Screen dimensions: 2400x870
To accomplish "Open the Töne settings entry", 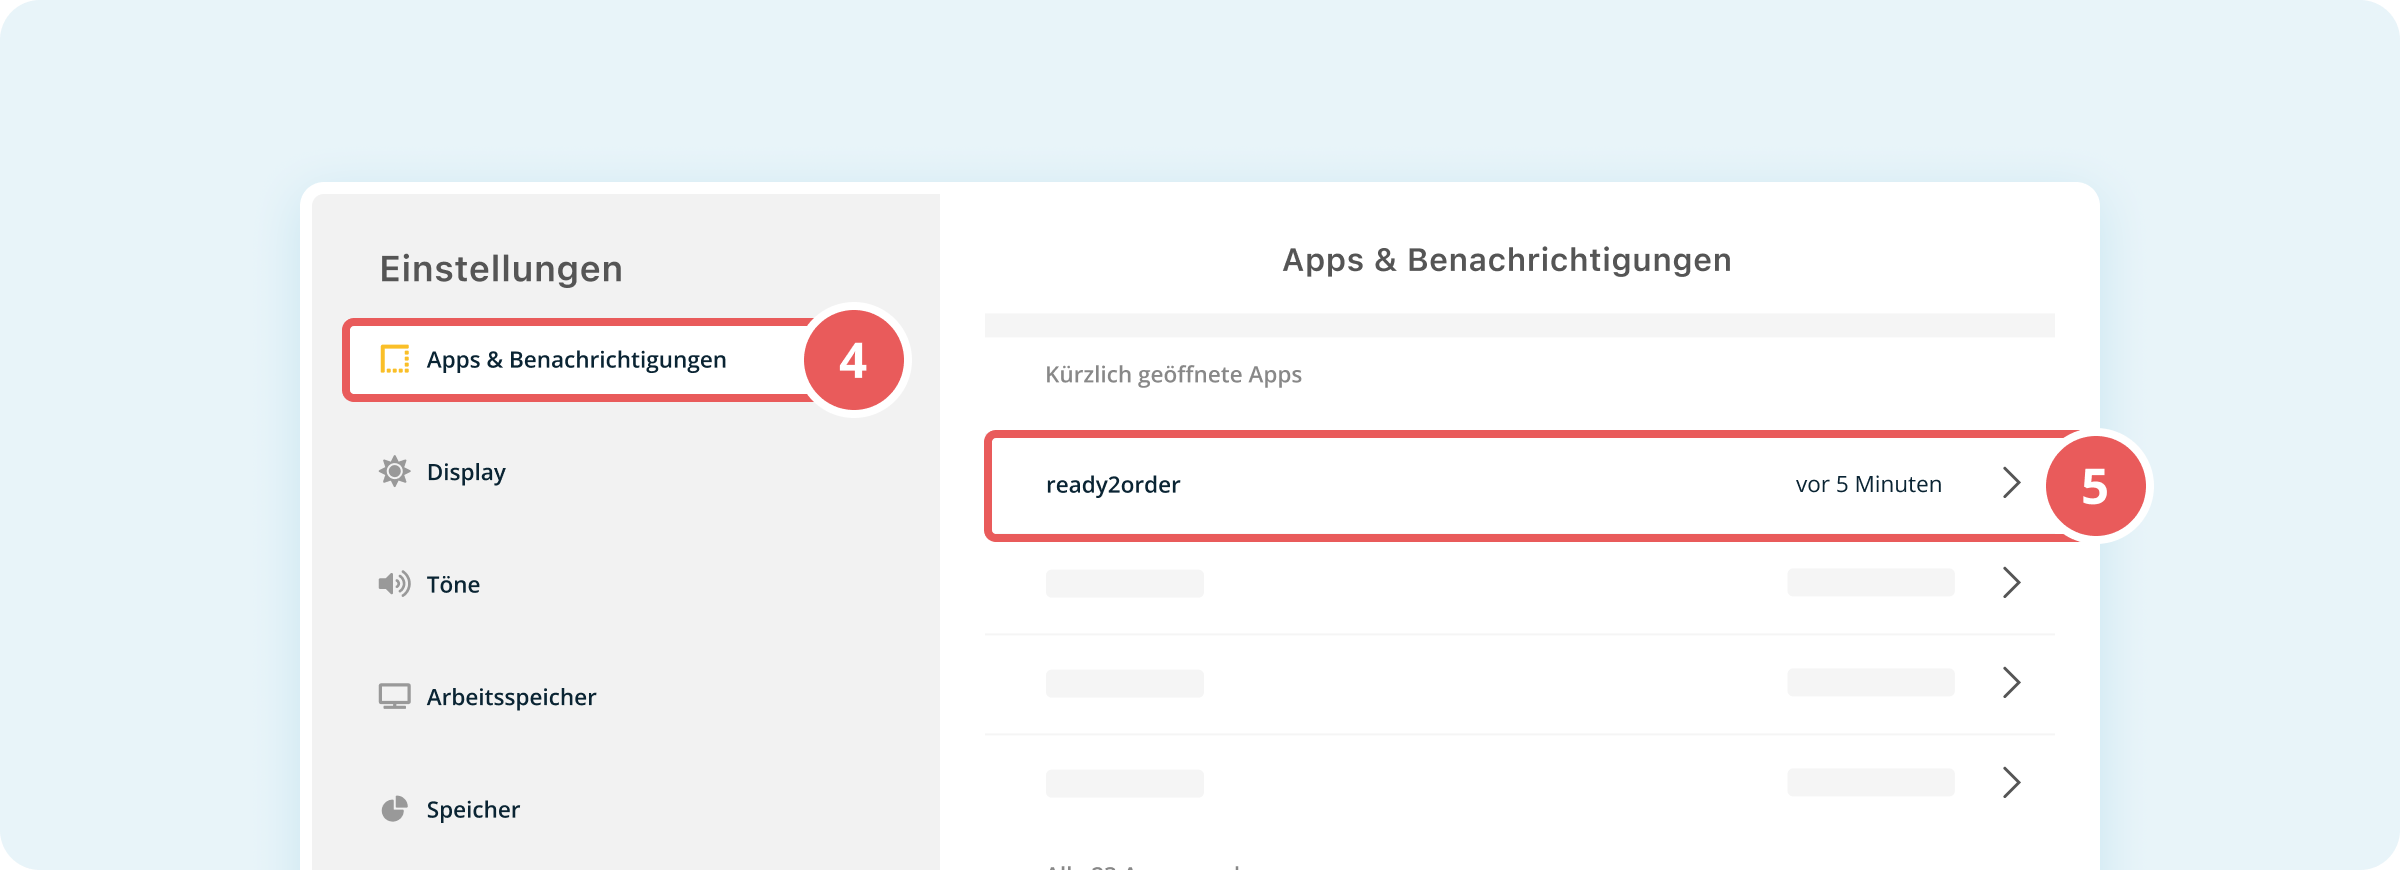I will tap(453, 584).
